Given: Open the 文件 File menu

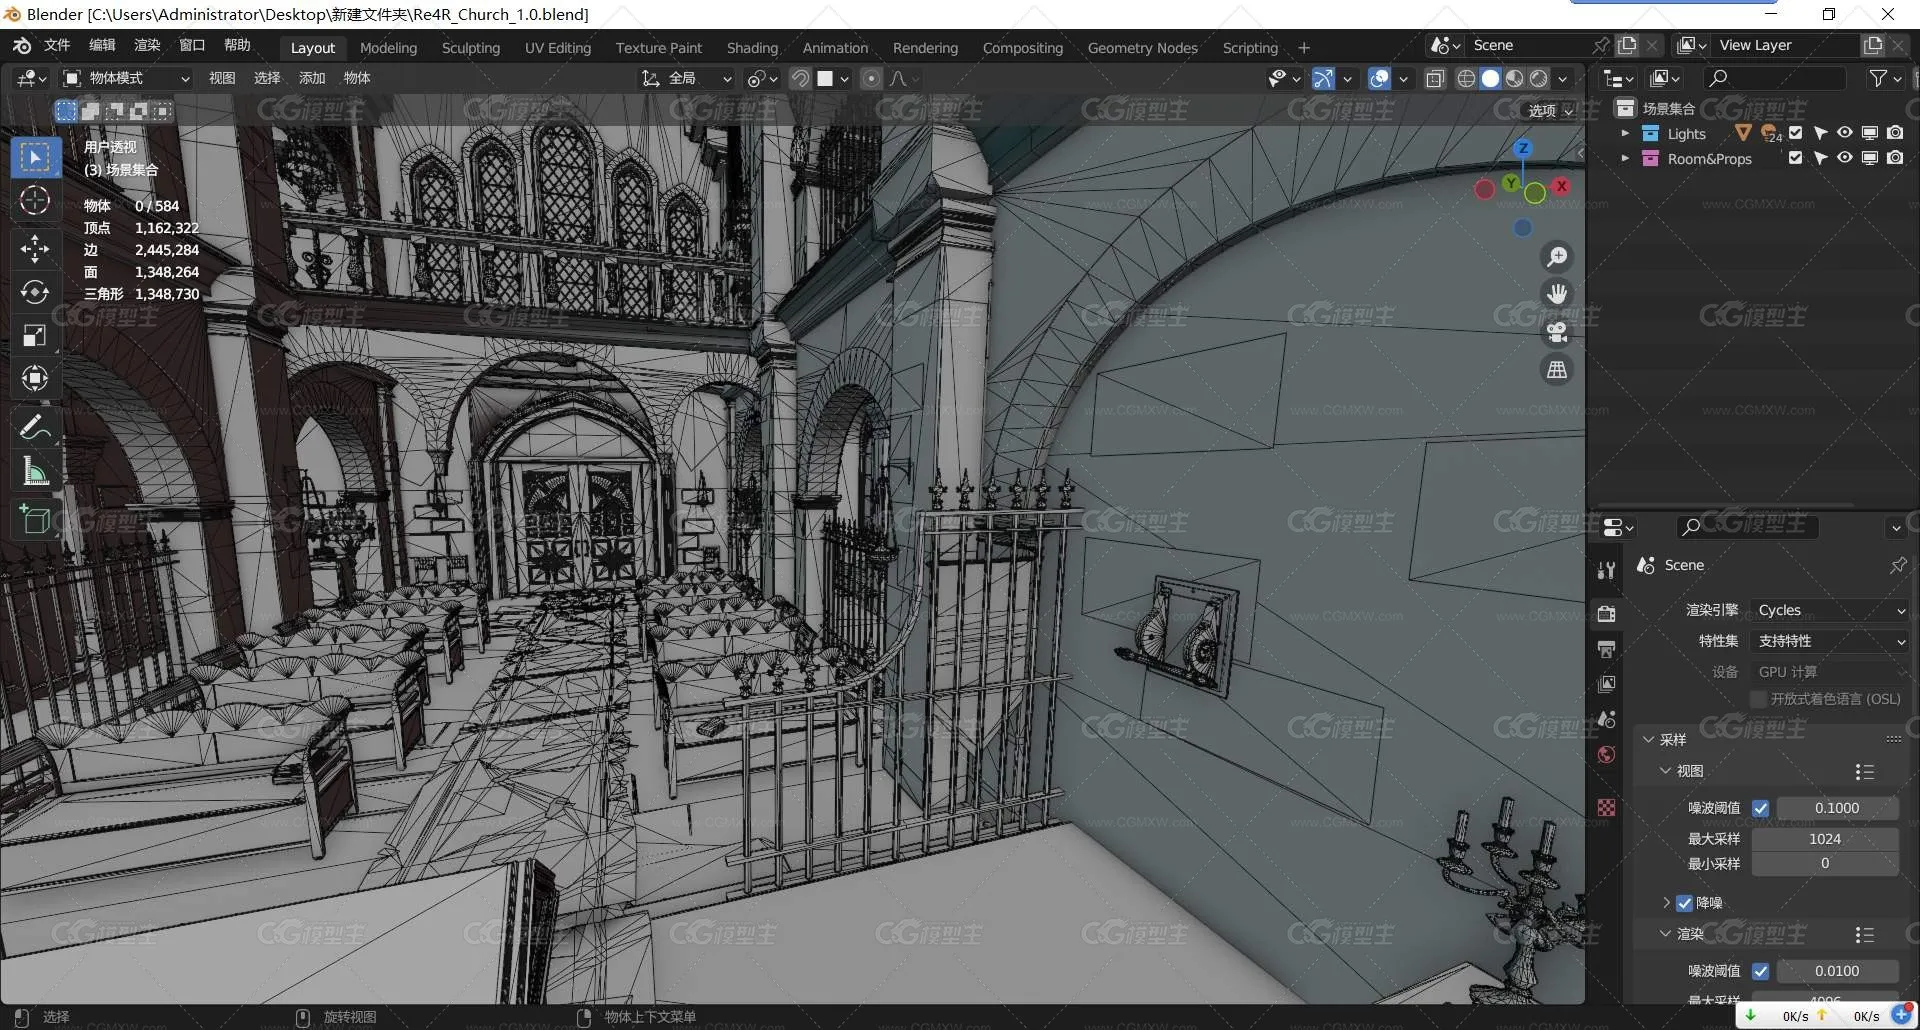Looking at the screenshot, I should 57,45.
